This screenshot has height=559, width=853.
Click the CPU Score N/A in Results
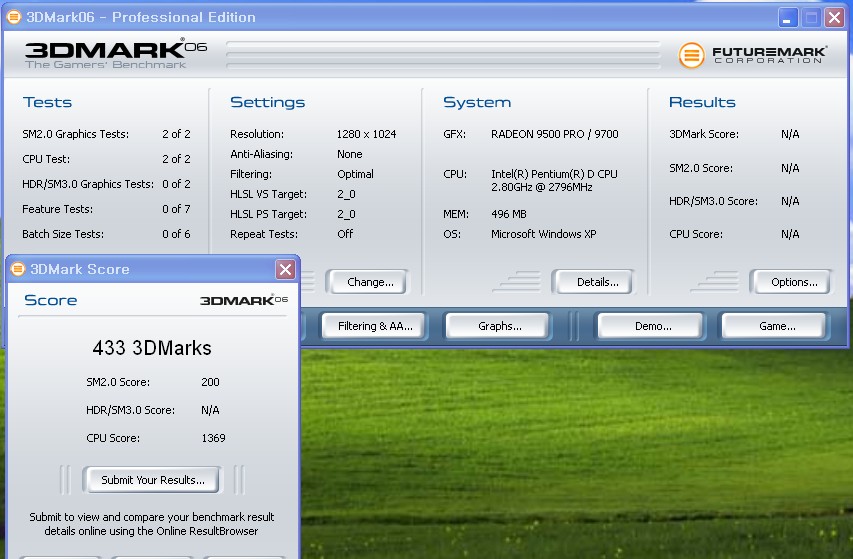(790, 234)
